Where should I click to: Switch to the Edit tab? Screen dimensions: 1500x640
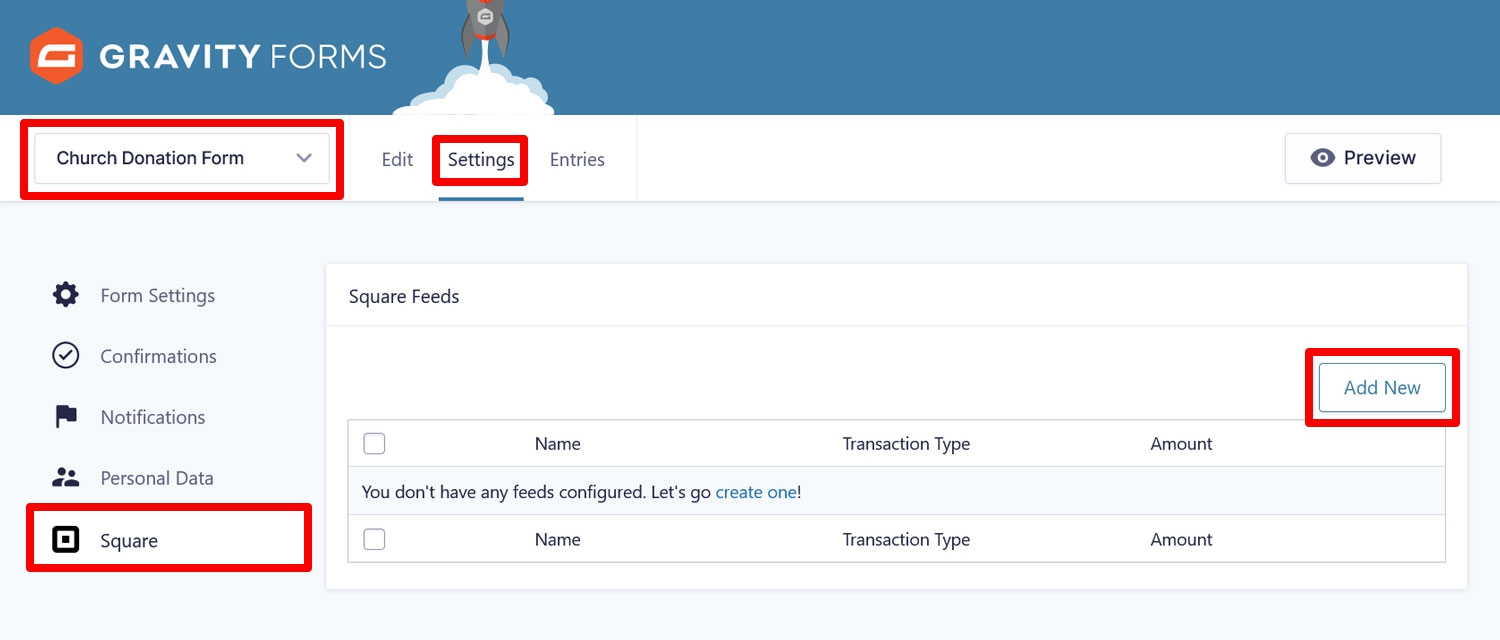pos(397,159)
